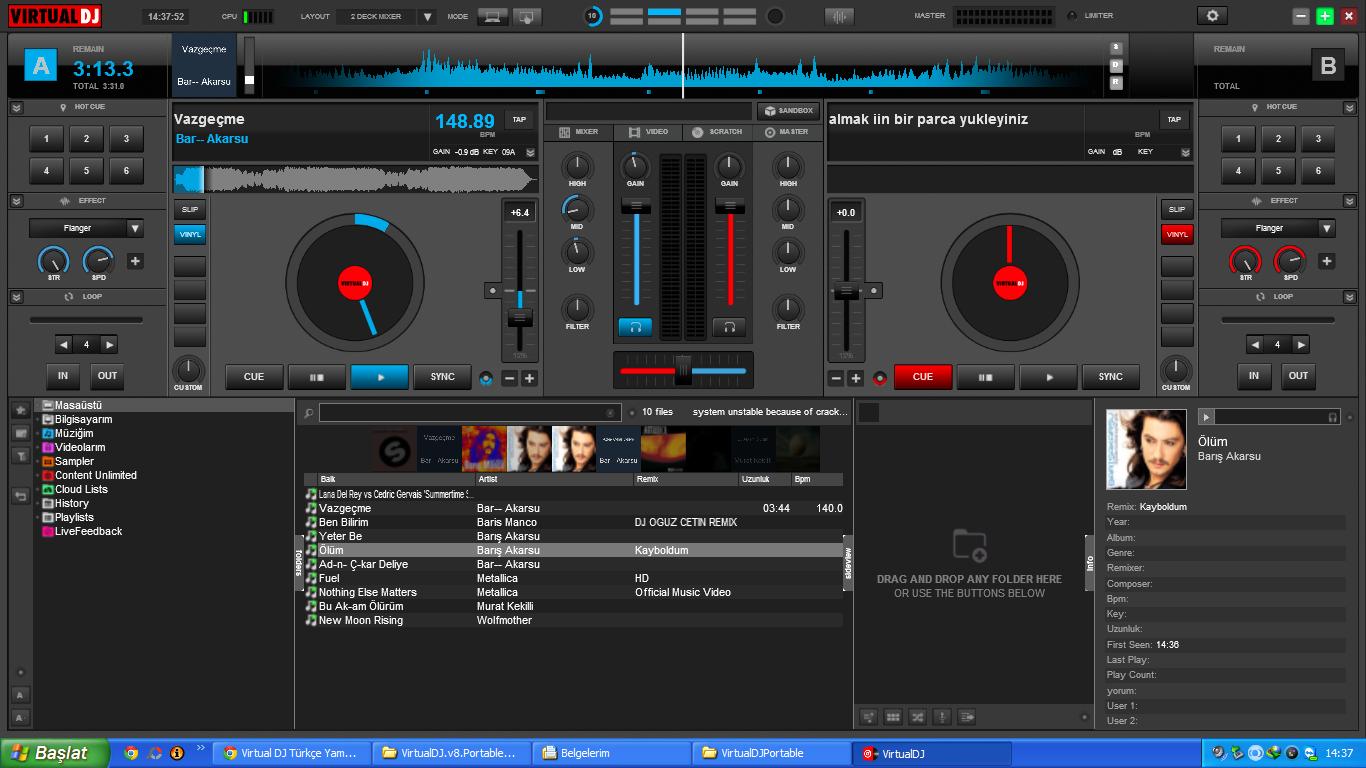This screenshot has width=1366, height=768.
Task: Click the music note icon beside Fuel track
Action: point(311,578)
